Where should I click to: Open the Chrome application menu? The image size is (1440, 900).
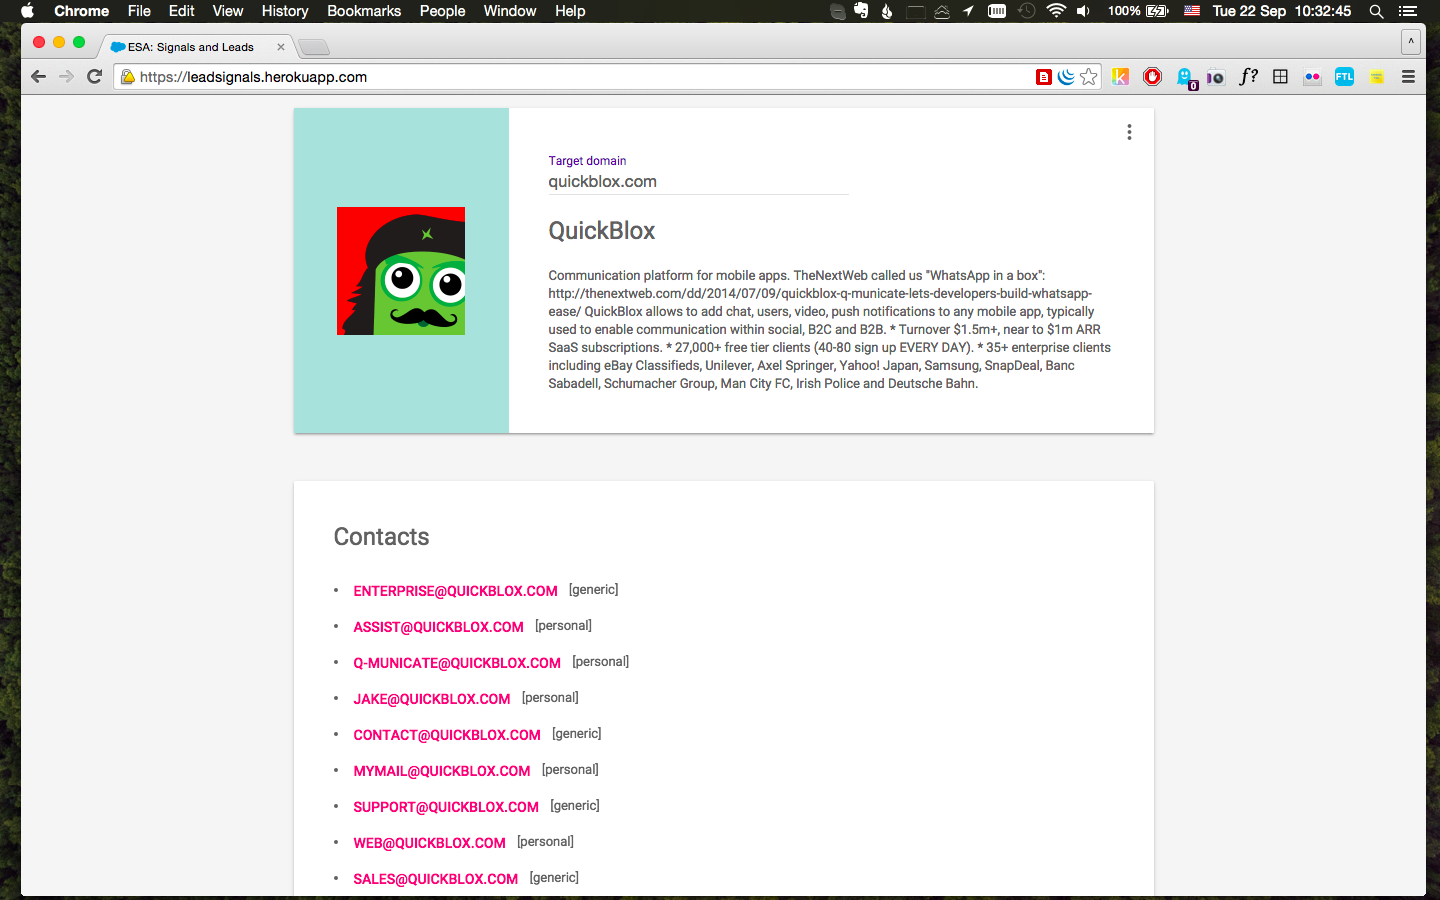click(x=81, y=11)
